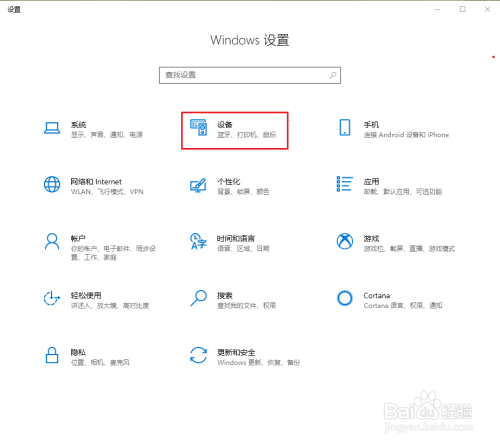
Task: Click the 隐私 heading
Action: (78, 352)
